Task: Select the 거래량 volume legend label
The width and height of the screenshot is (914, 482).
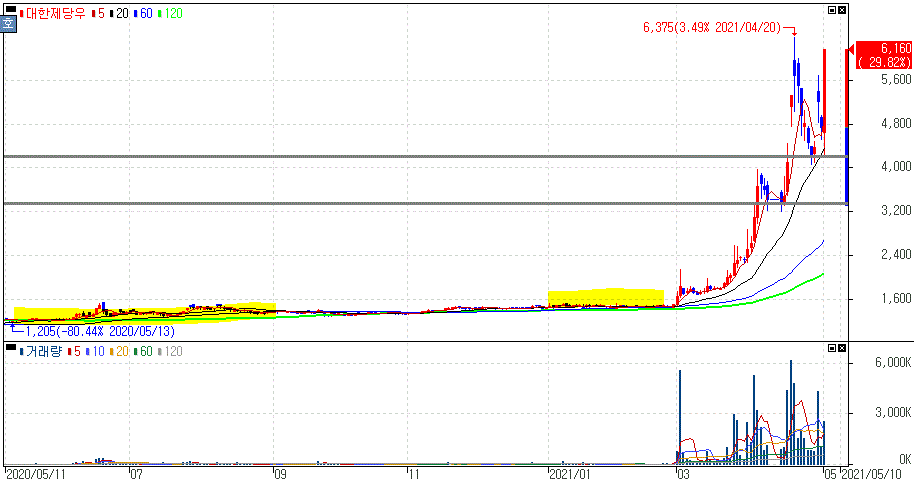Action: (x=41, y=351)
